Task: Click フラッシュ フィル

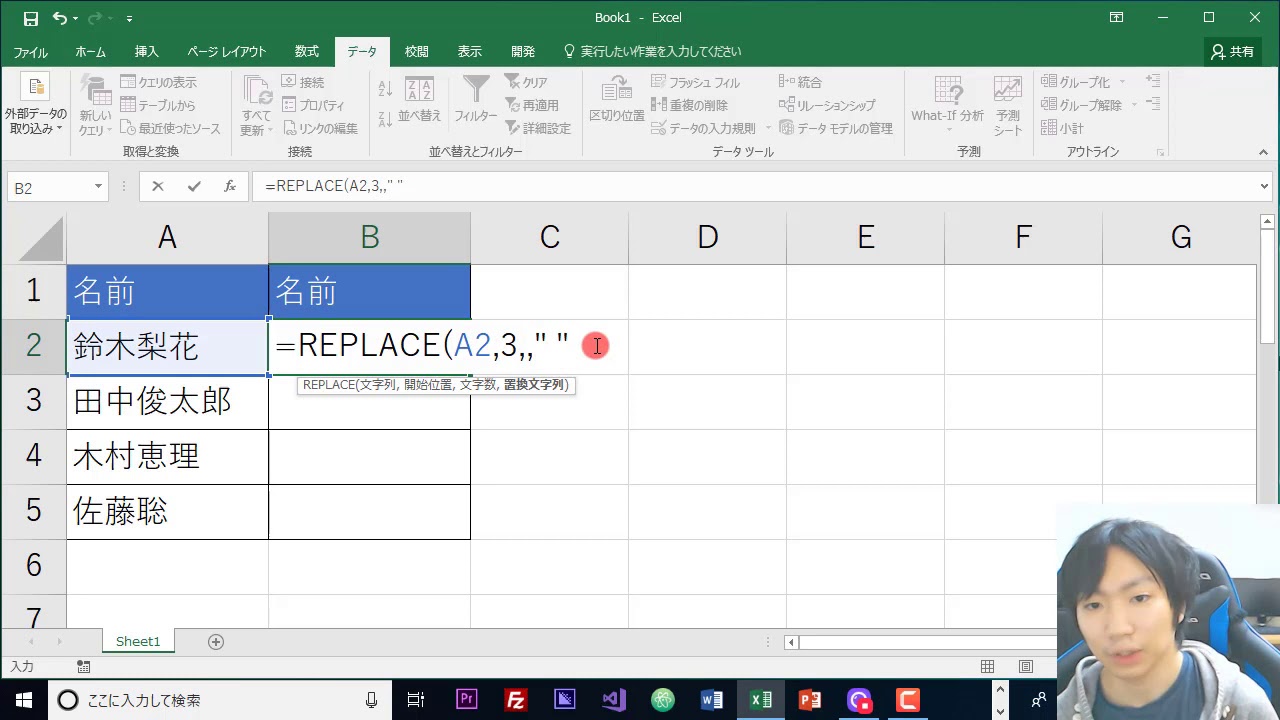Action: point(695,82)
